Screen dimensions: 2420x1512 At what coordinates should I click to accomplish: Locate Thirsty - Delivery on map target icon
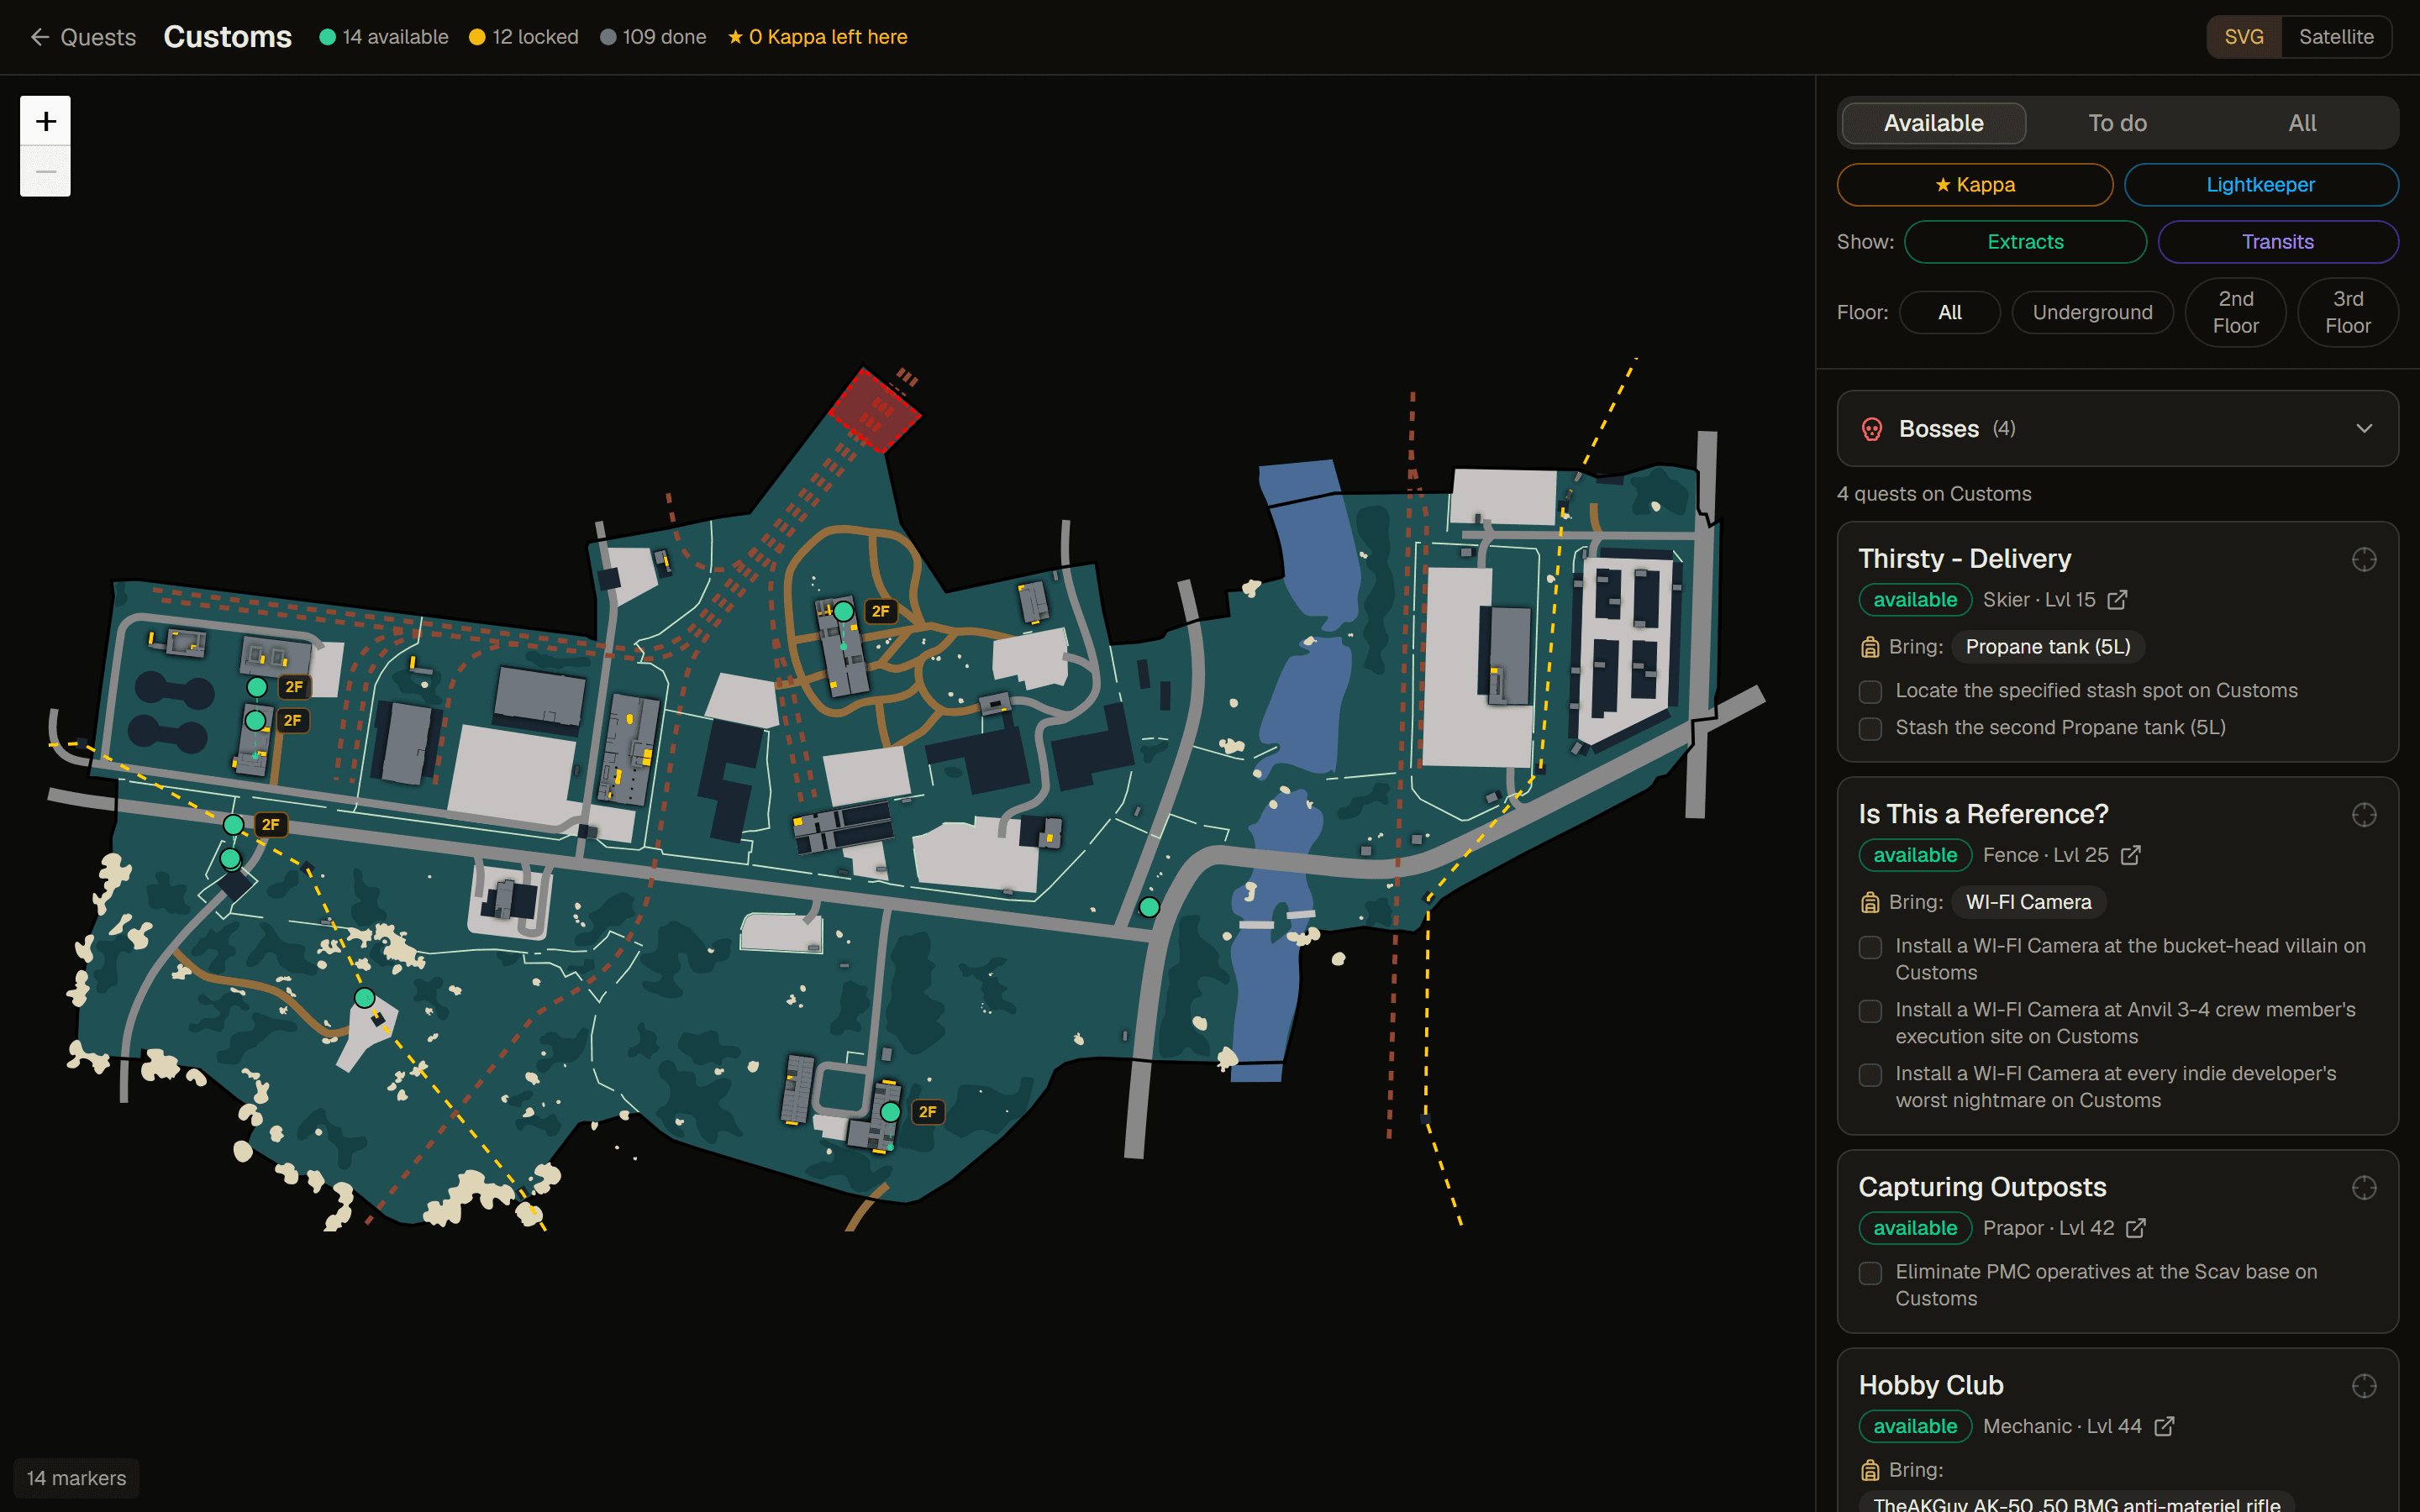pos(2364,559)
